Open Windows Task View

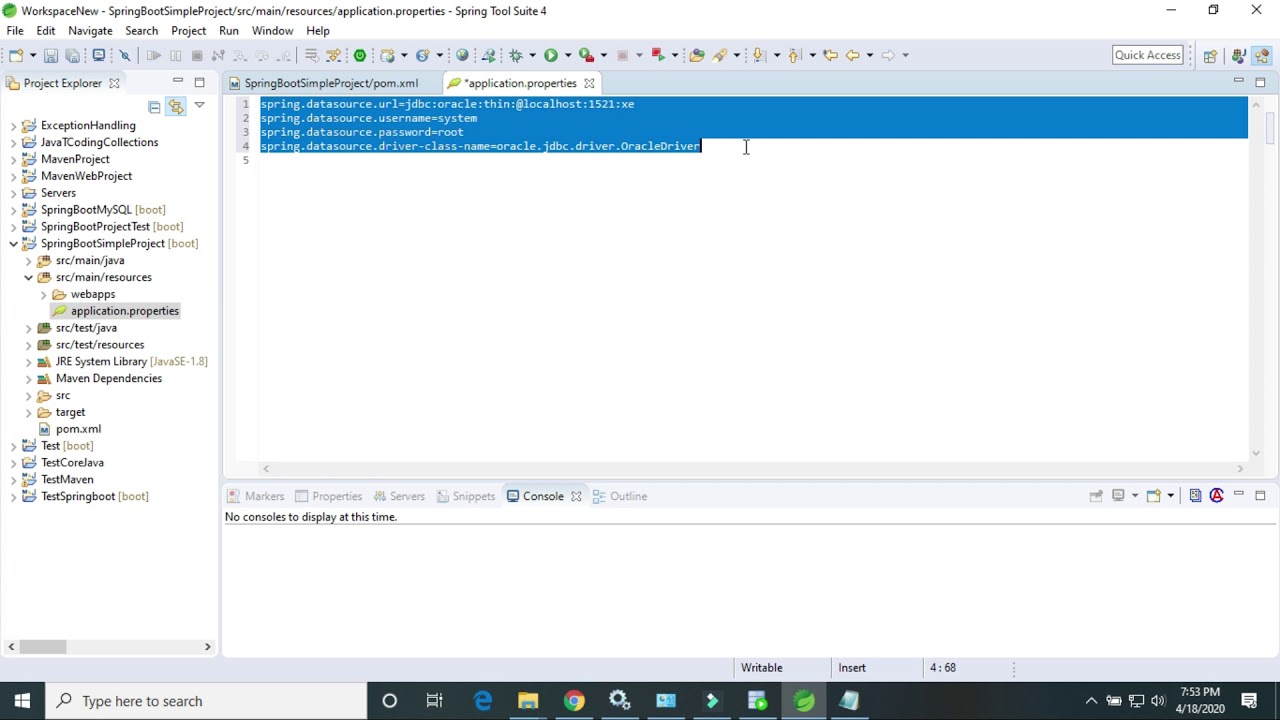click(x=435, y=701)
